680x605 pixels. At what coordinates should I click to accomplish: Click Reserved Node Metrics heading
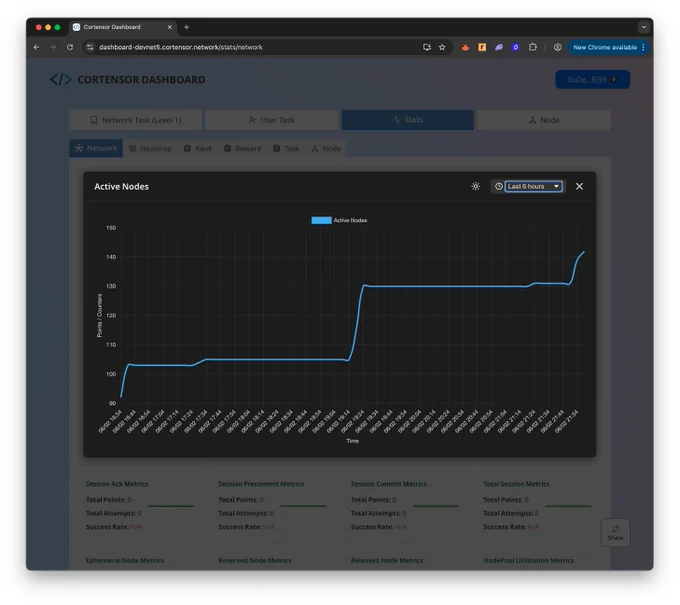coord(255,561)
